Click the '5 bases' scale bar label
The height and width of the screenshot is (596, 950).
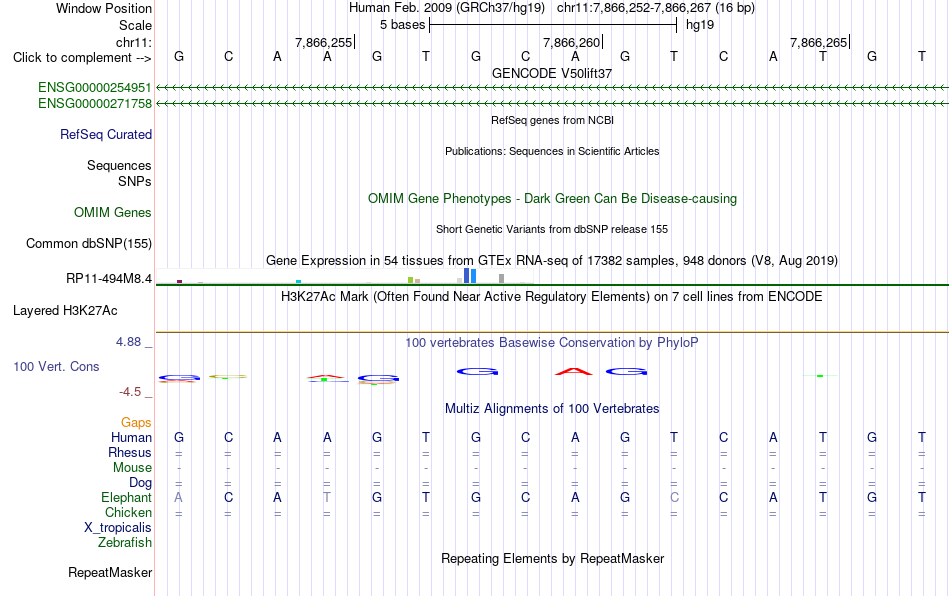coord(402,25)
